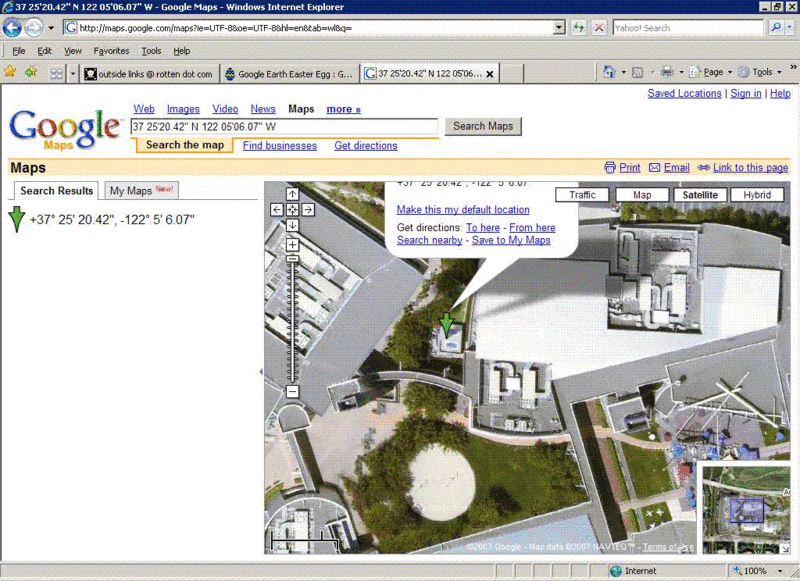
Task: Click the Print icon link
Action: point(623,168)
